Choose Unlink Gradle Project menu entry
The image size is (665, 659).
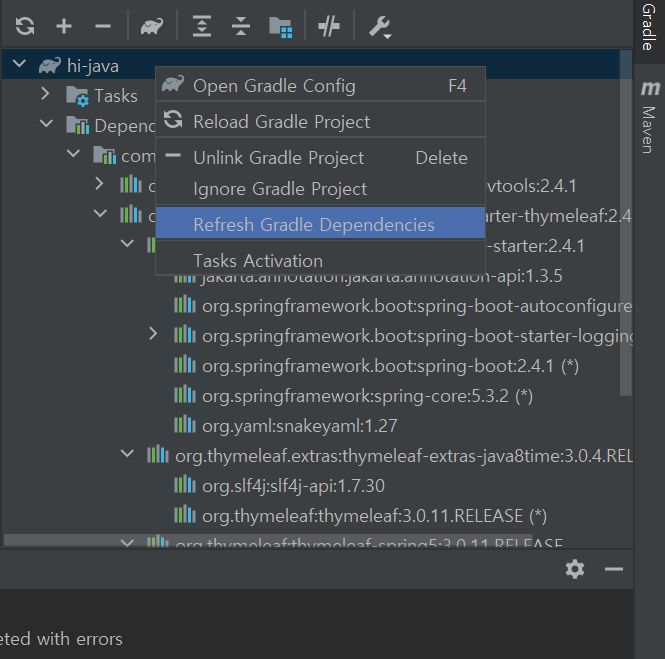pos(320,158)
